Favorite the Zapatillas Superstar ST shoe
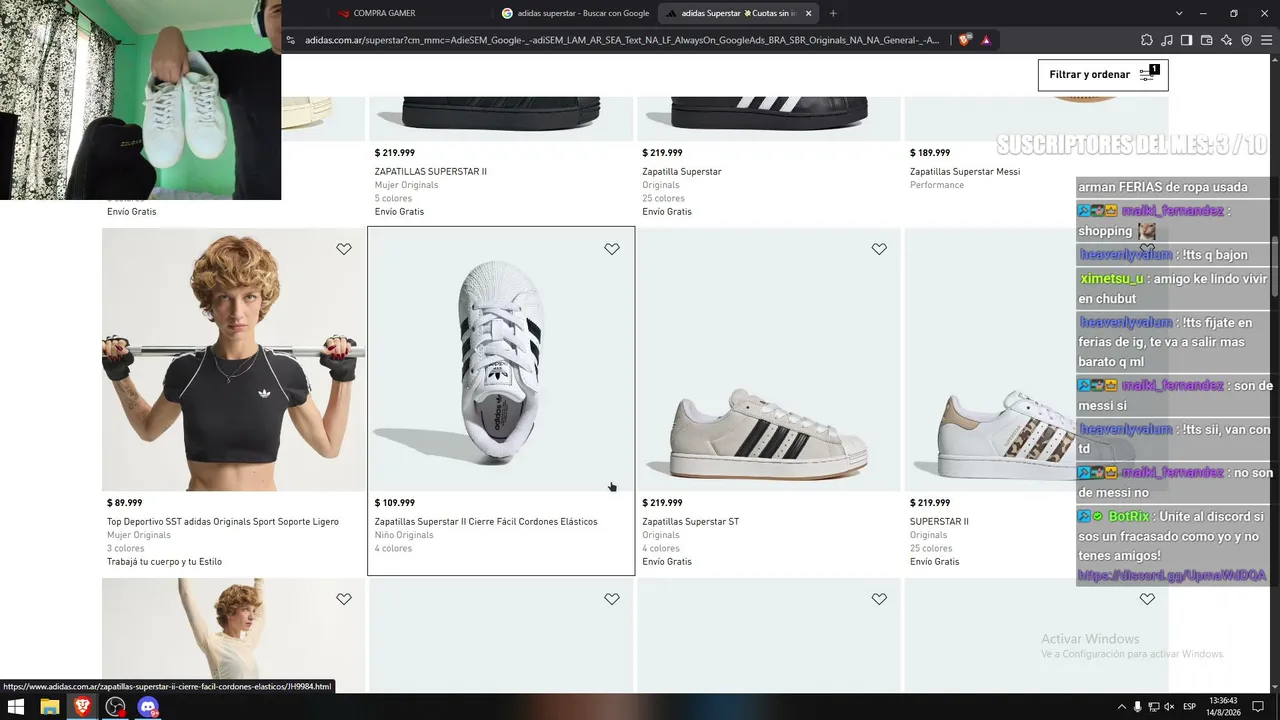The height and width of the screenshot is (720, 1280). [879, 249]
